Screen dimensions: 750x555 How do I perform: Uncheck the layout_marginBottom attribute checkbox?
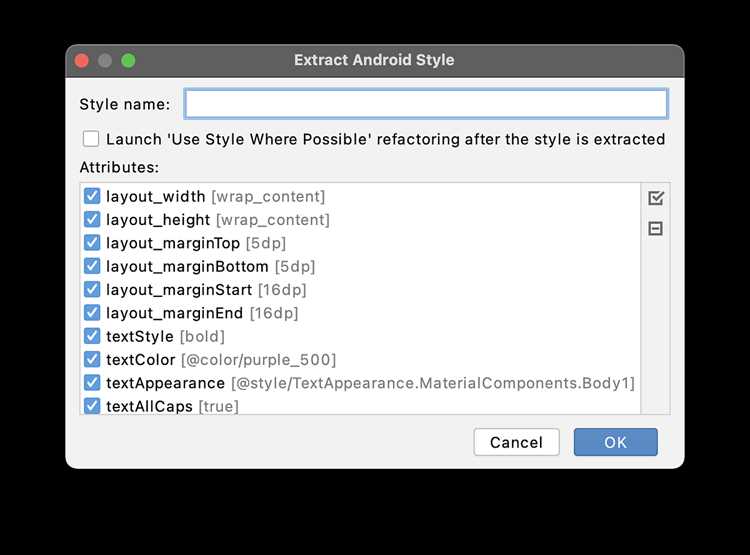(92, 266)
